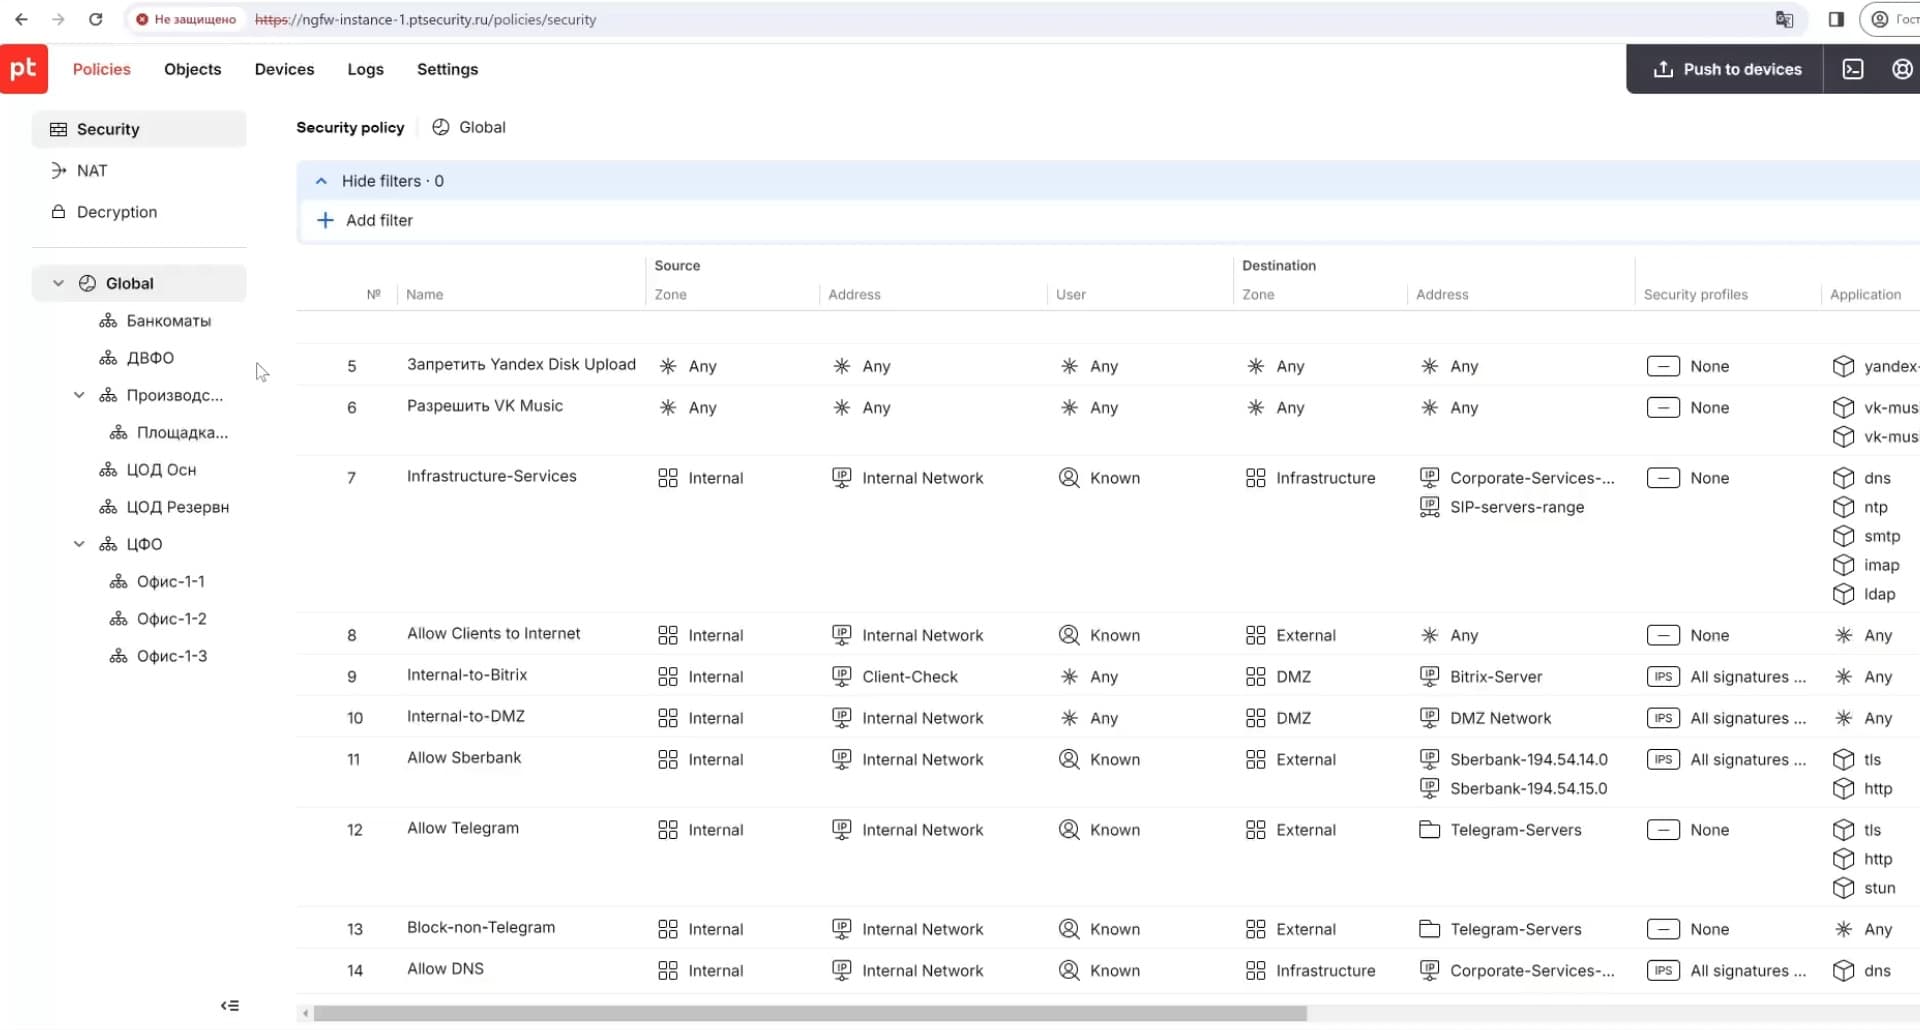This screenshot has width=1920, height=1030.
Task: Collapse the Global tree node
Action: [58, 284]
